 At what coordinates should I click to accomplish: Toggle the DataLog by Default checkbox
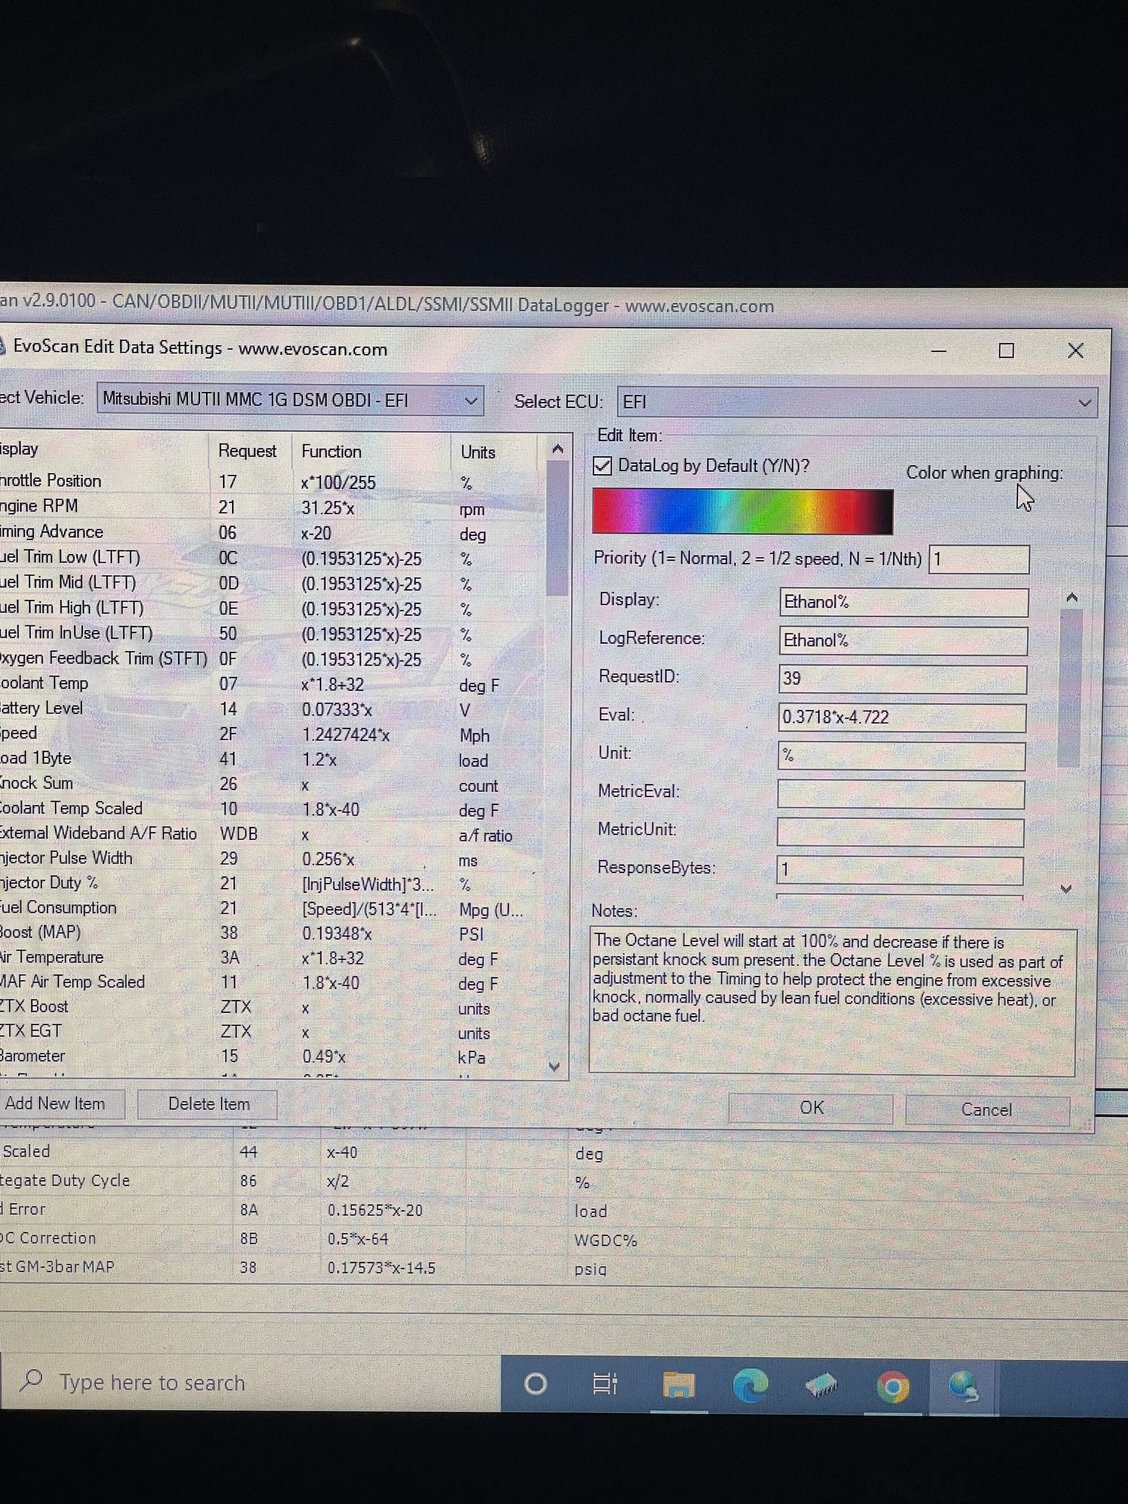pos(603,466)
